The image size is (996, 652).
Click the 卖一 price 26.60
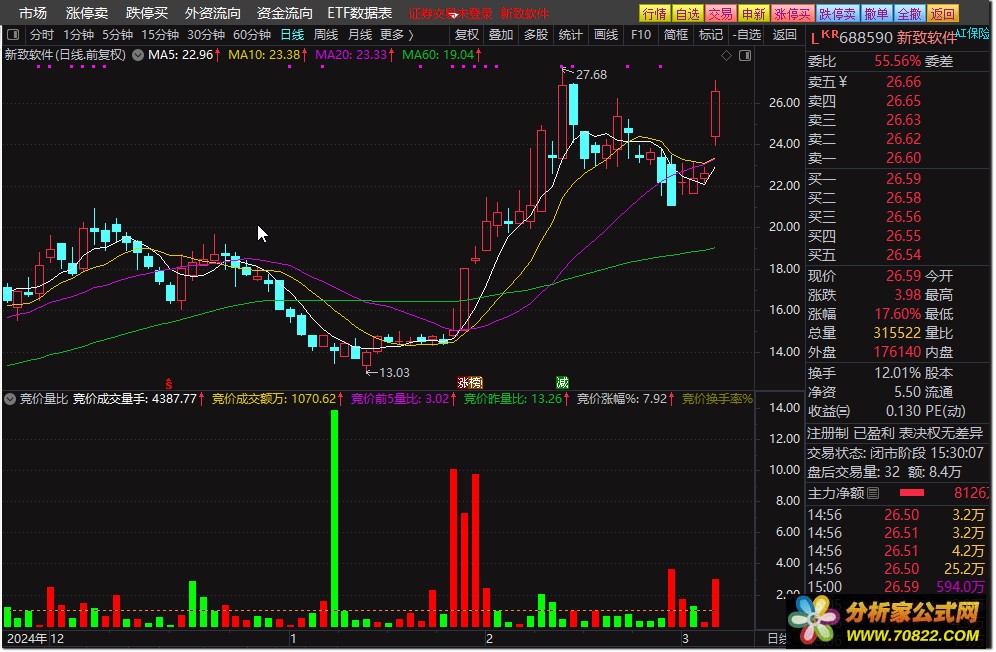(x=903, y=158)
